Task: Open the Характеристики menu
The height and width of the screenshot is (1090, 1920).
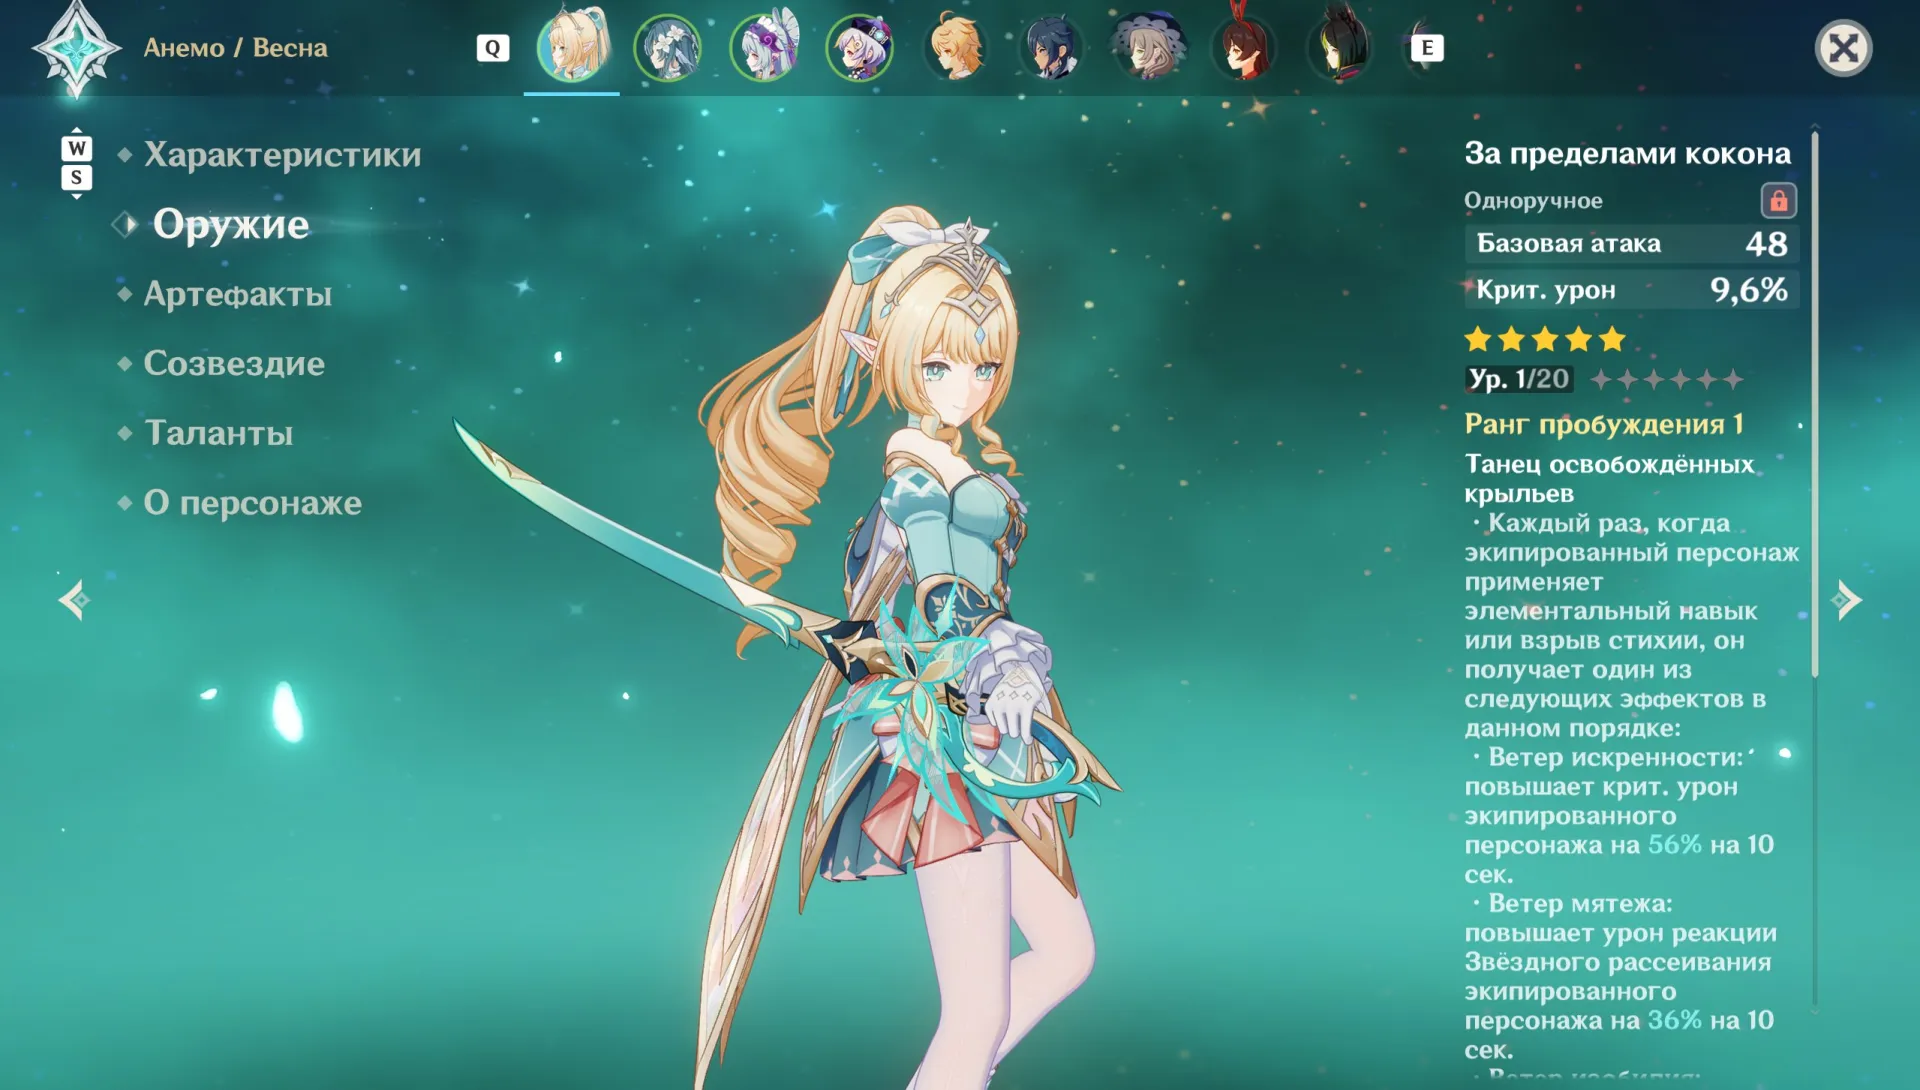Action: pos(282,155)
